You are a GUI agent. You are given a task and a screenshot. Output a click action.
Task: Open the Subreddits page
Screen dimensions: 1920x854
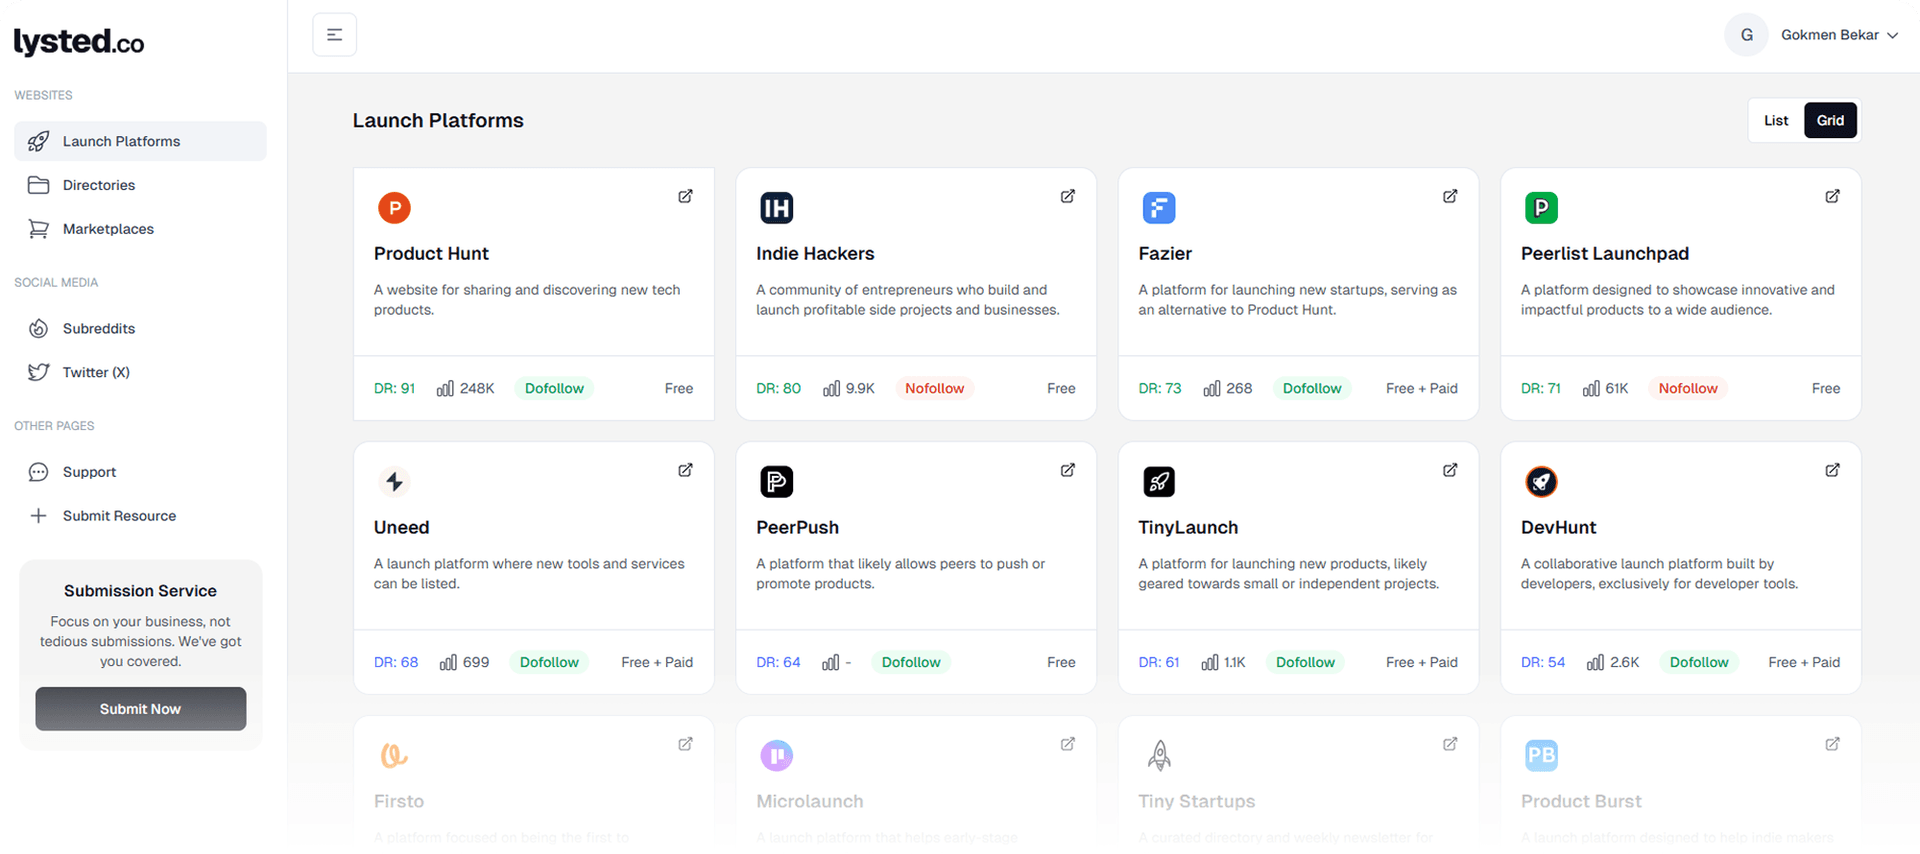[x=98, y=329]
